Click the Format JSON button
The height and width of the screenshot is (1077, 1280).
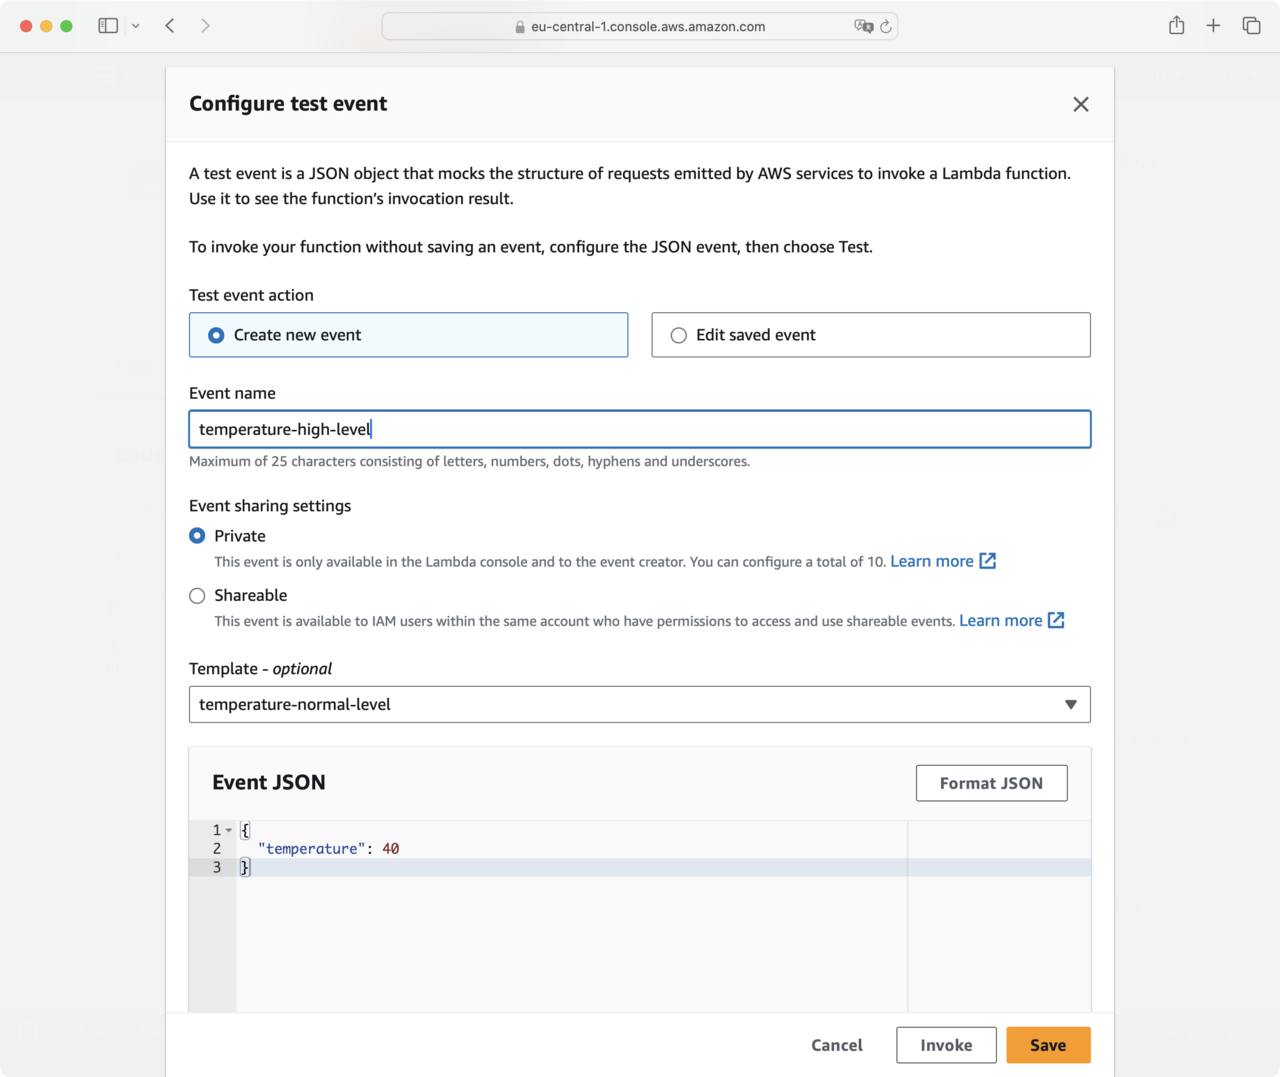(991, 783)
